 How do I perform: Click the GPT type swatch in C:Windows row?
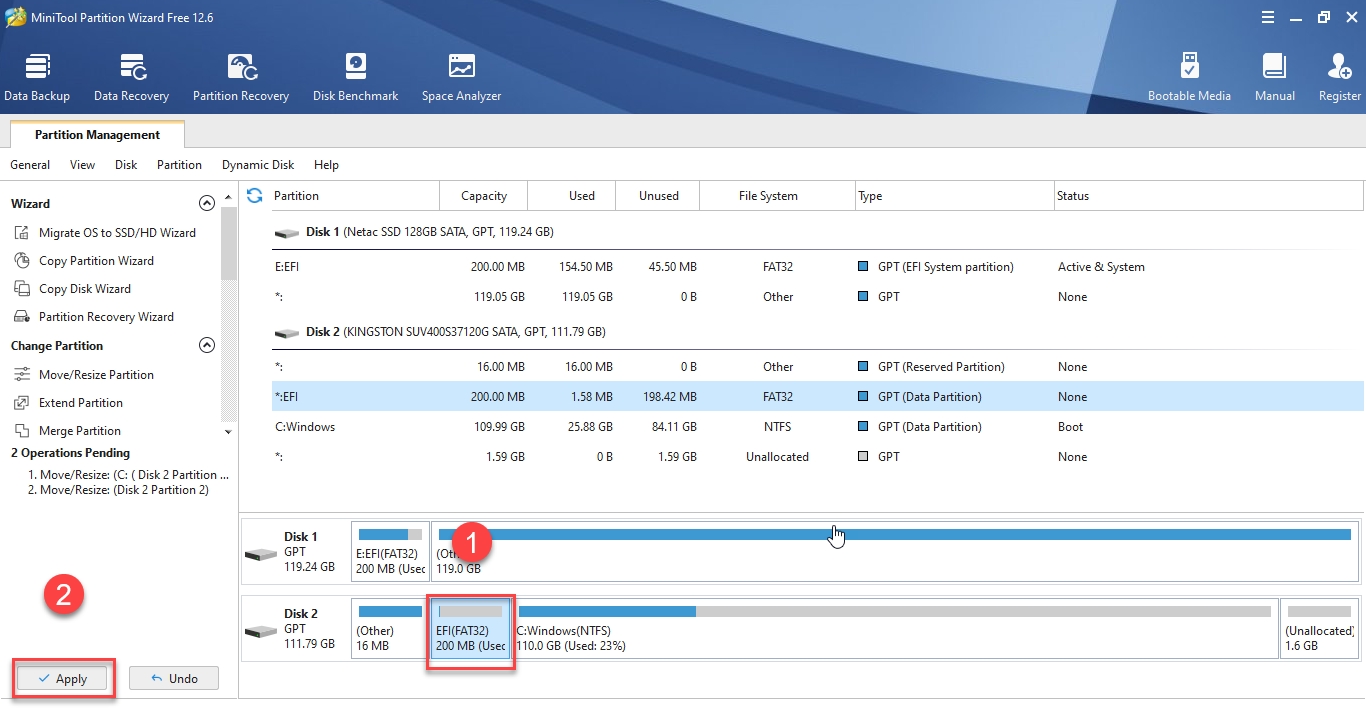(863, 427)
